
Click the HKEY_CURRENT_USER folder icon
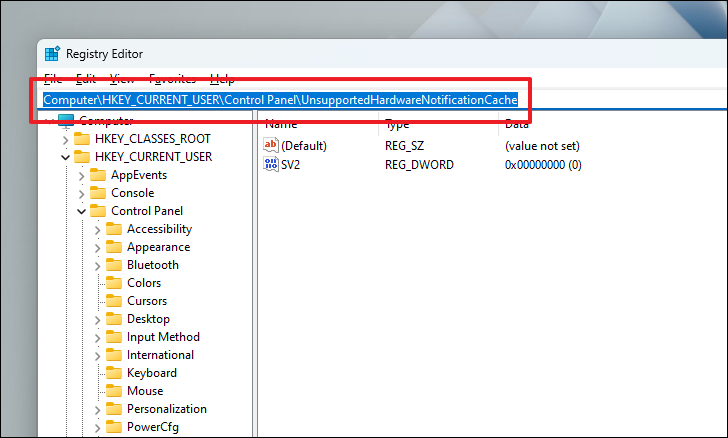(x=82, y=157)
